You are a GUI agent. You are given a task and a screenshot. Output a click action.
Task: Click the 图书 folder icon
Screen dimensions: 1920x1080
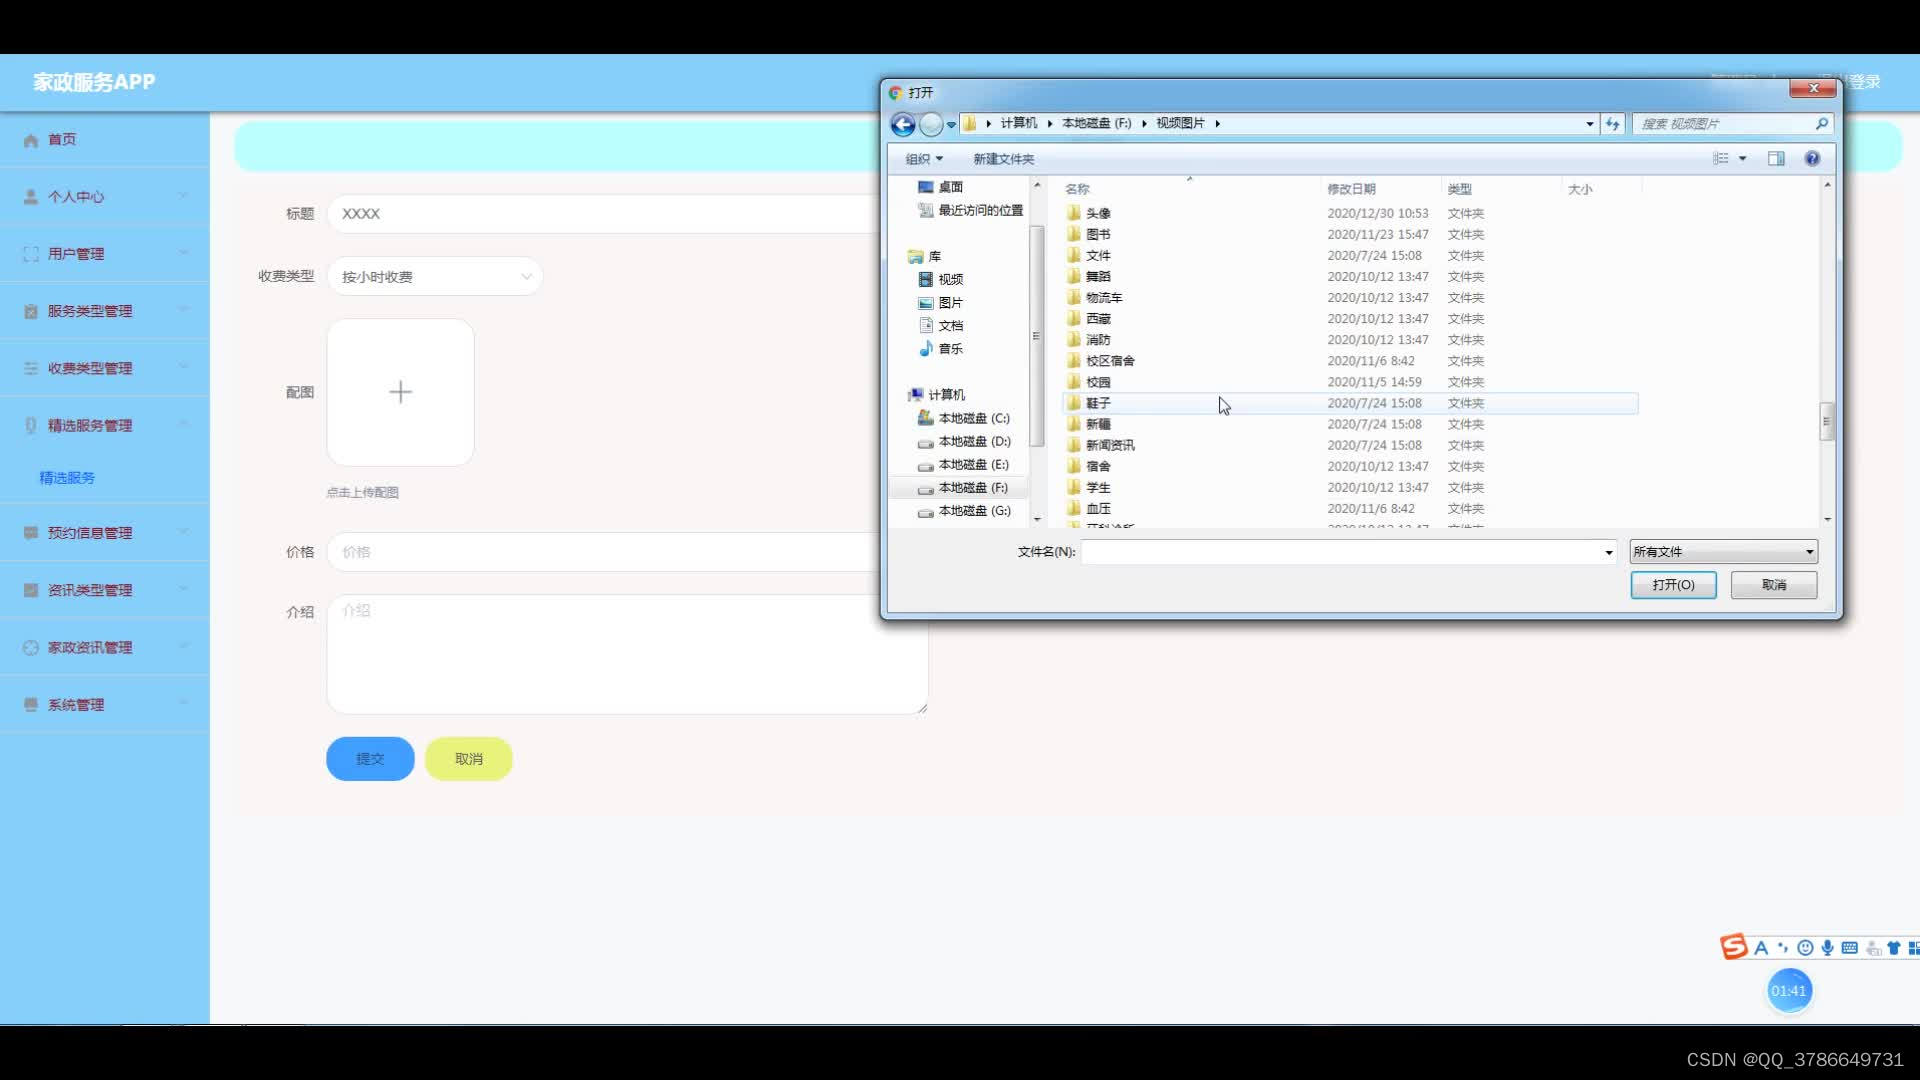click(1074, 234)
